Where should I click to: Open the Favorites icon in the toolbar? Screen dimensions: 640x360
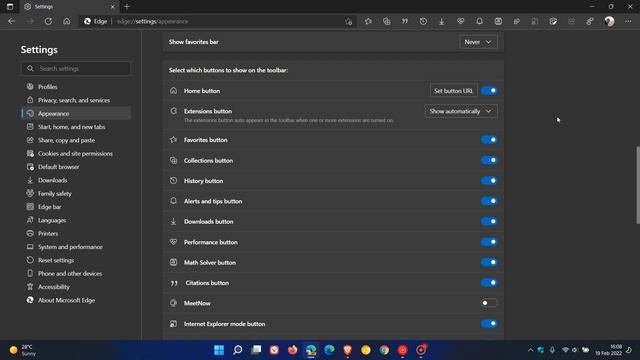coord(368,21)
